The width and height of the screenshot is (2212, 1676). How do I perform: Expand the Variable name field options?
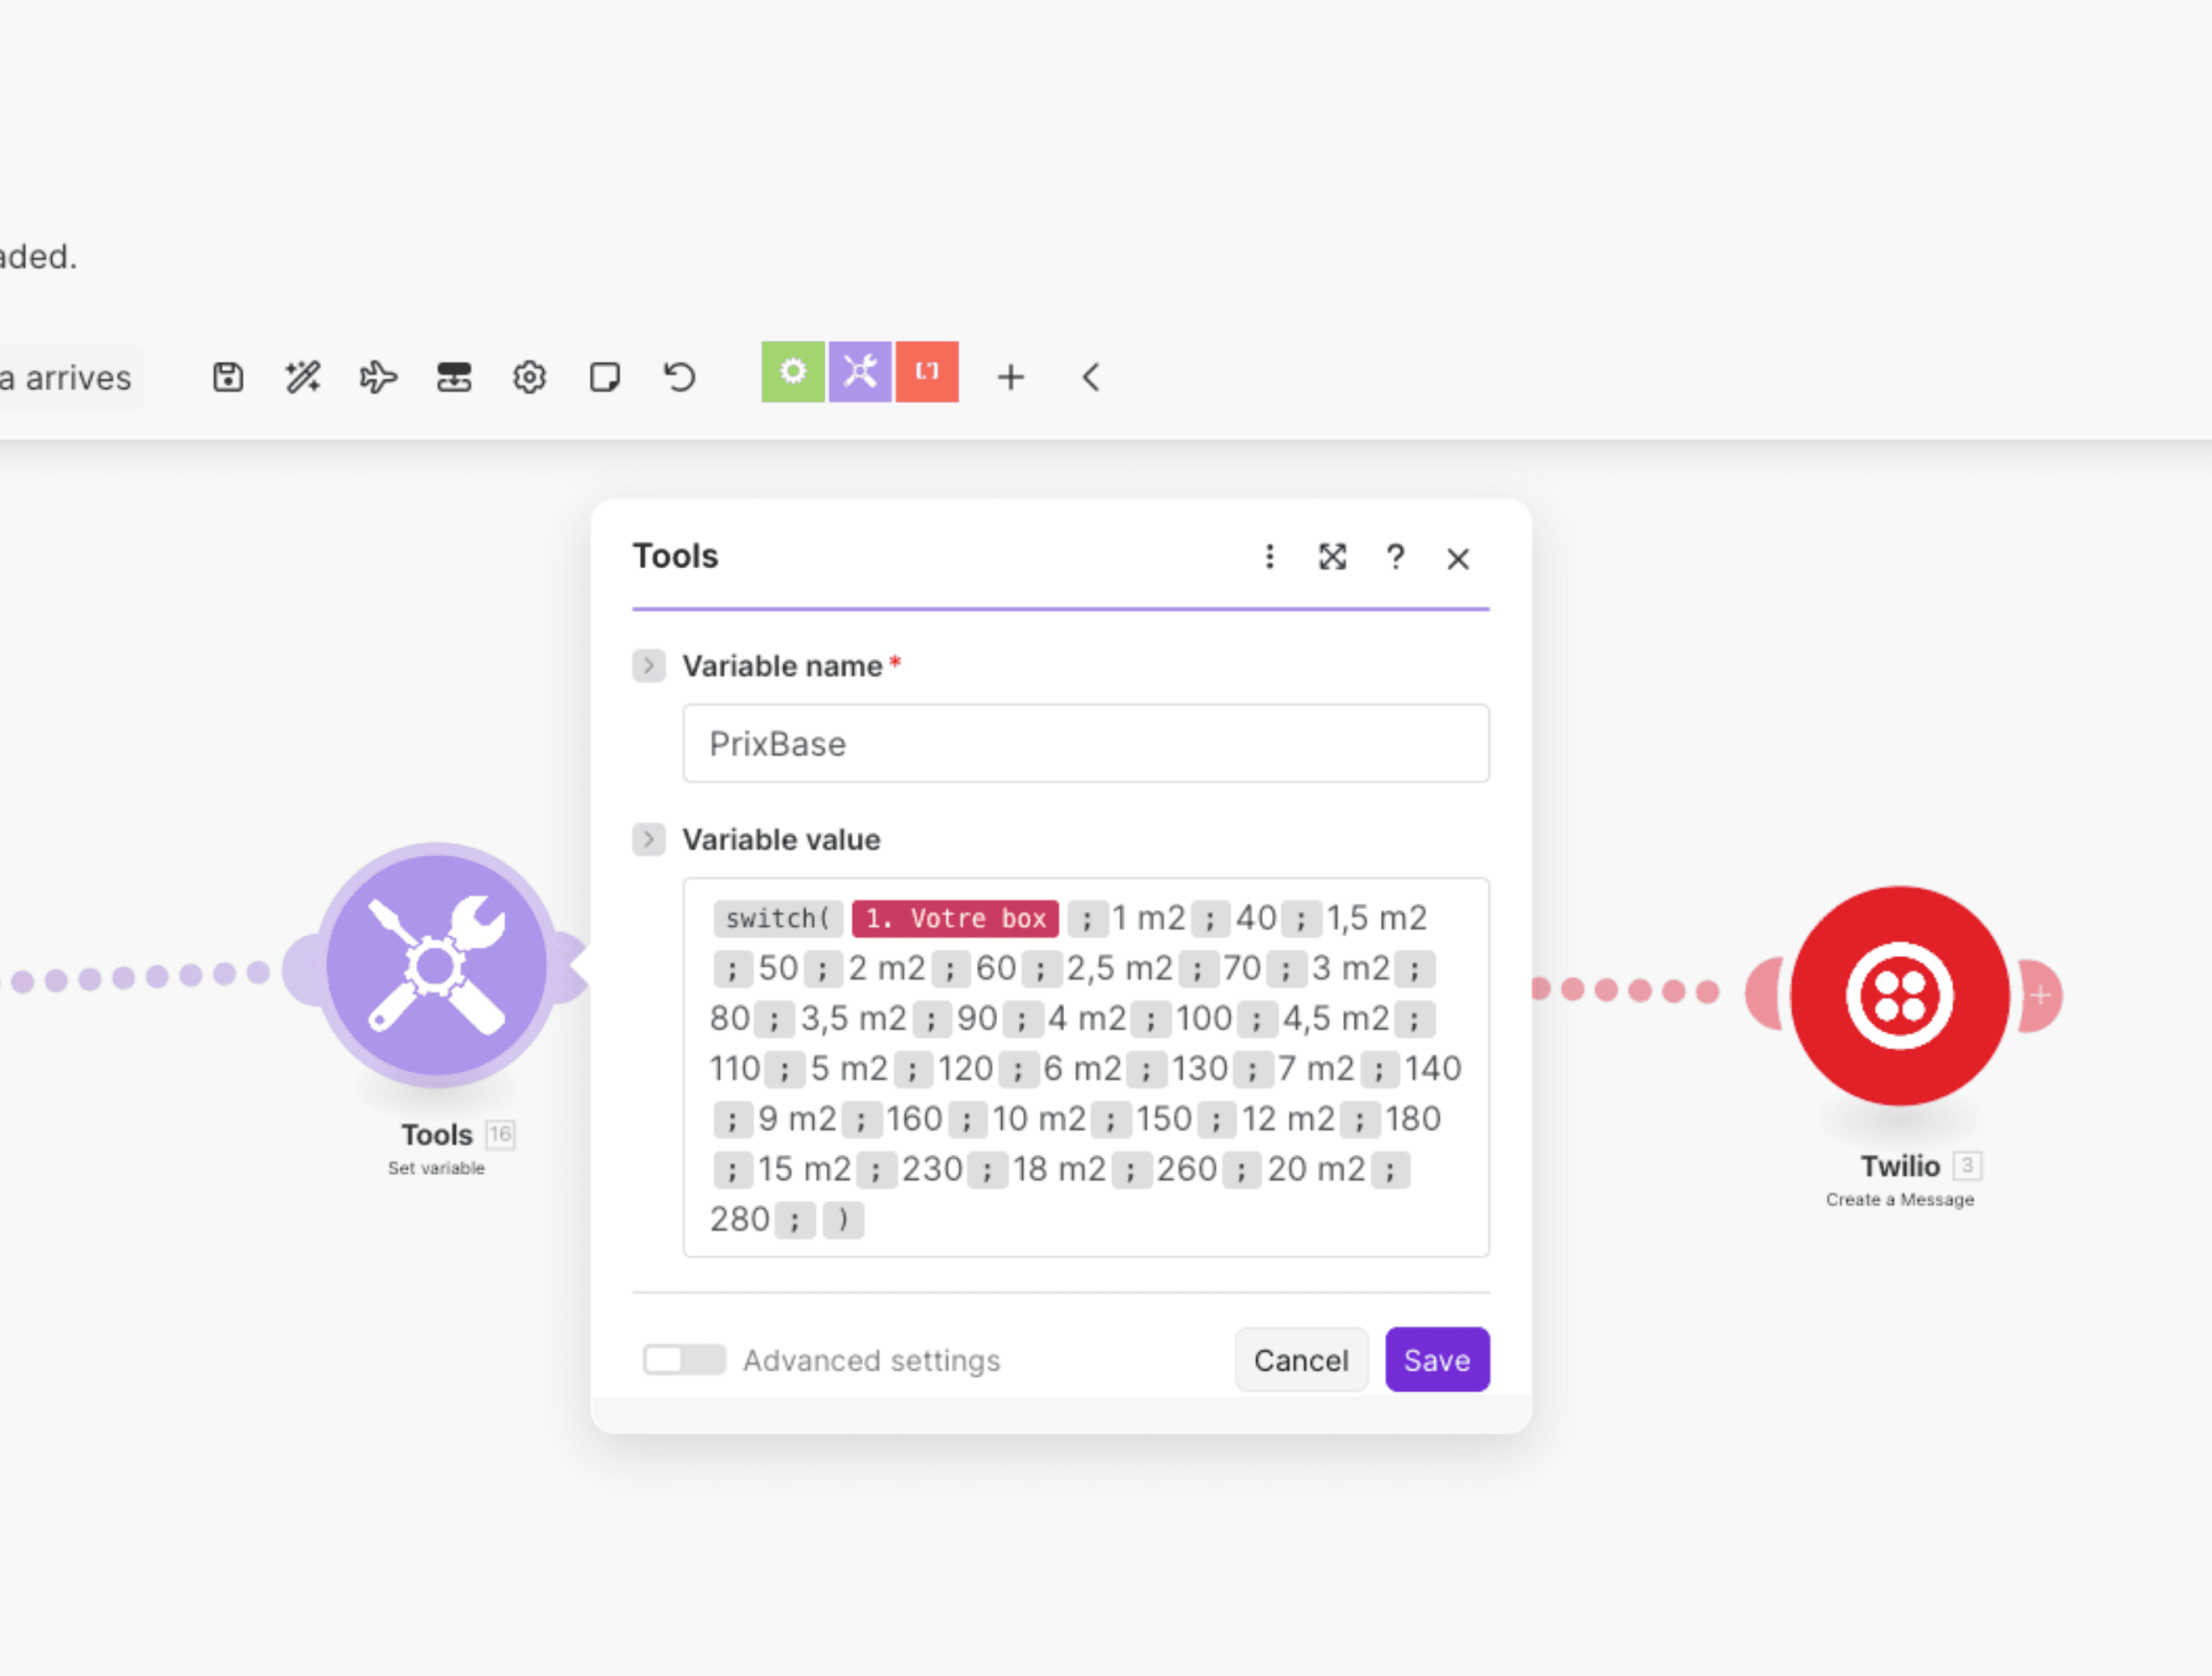coord(649,665)
